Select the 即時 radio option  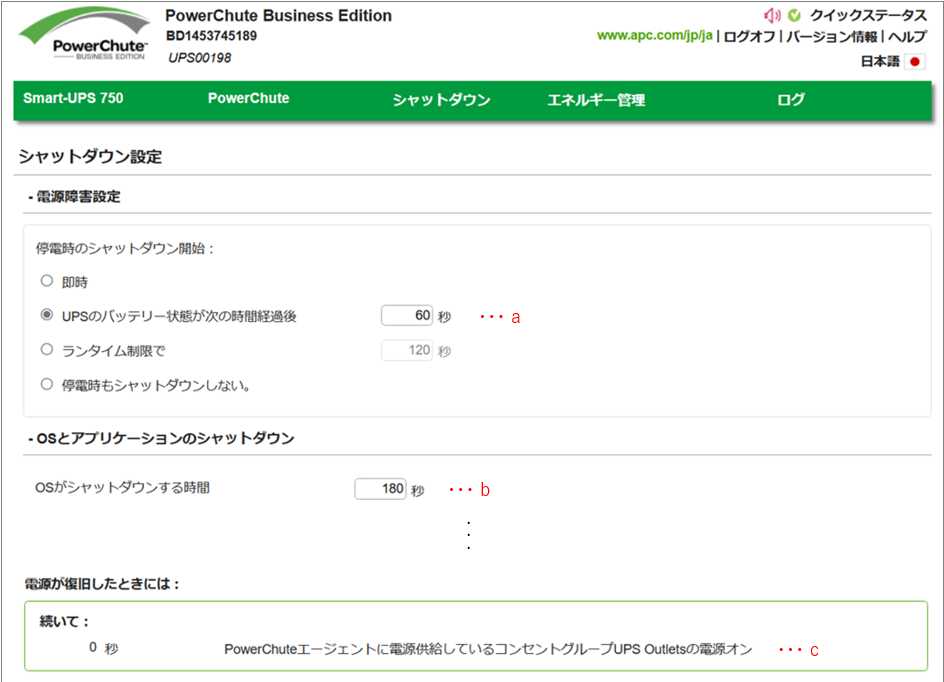coord(47,281)
